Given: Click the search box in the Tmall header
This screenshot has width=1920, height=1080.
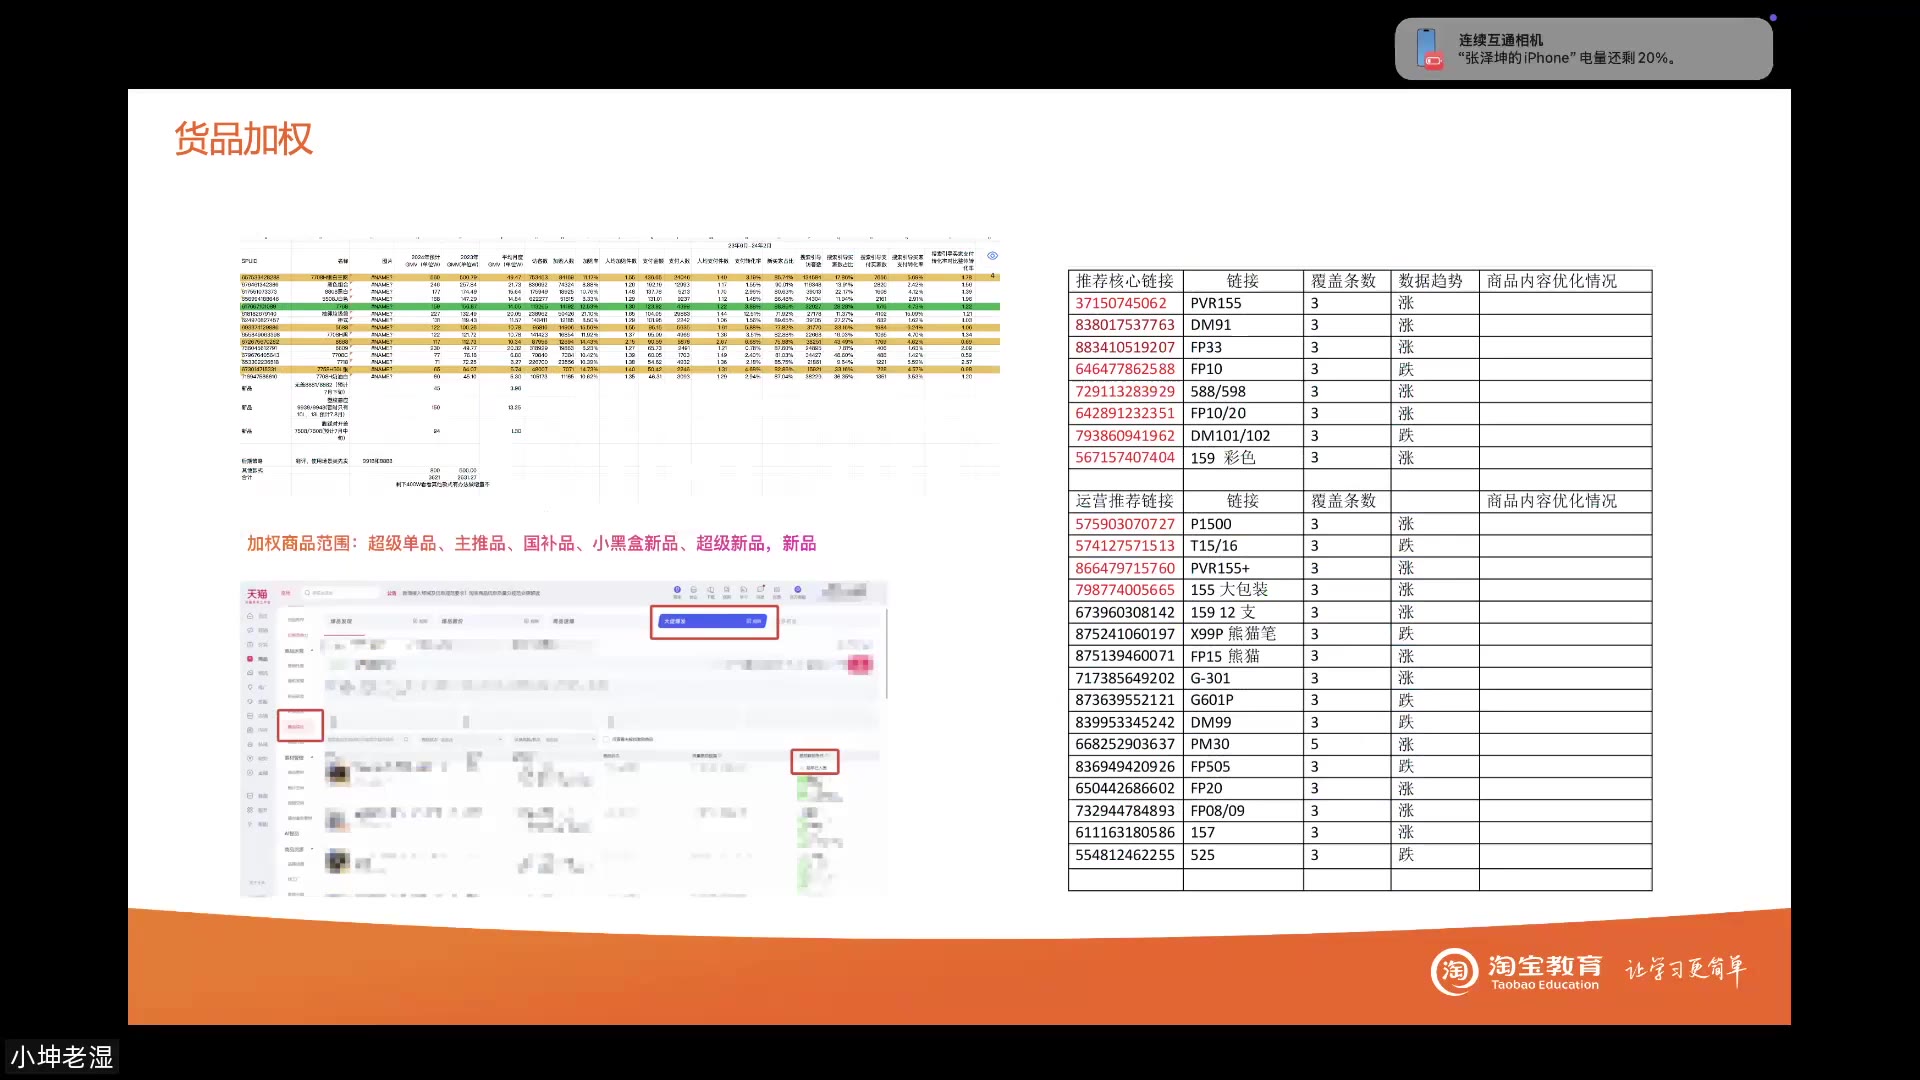Looking at the screenshot, I should point(343,593).
